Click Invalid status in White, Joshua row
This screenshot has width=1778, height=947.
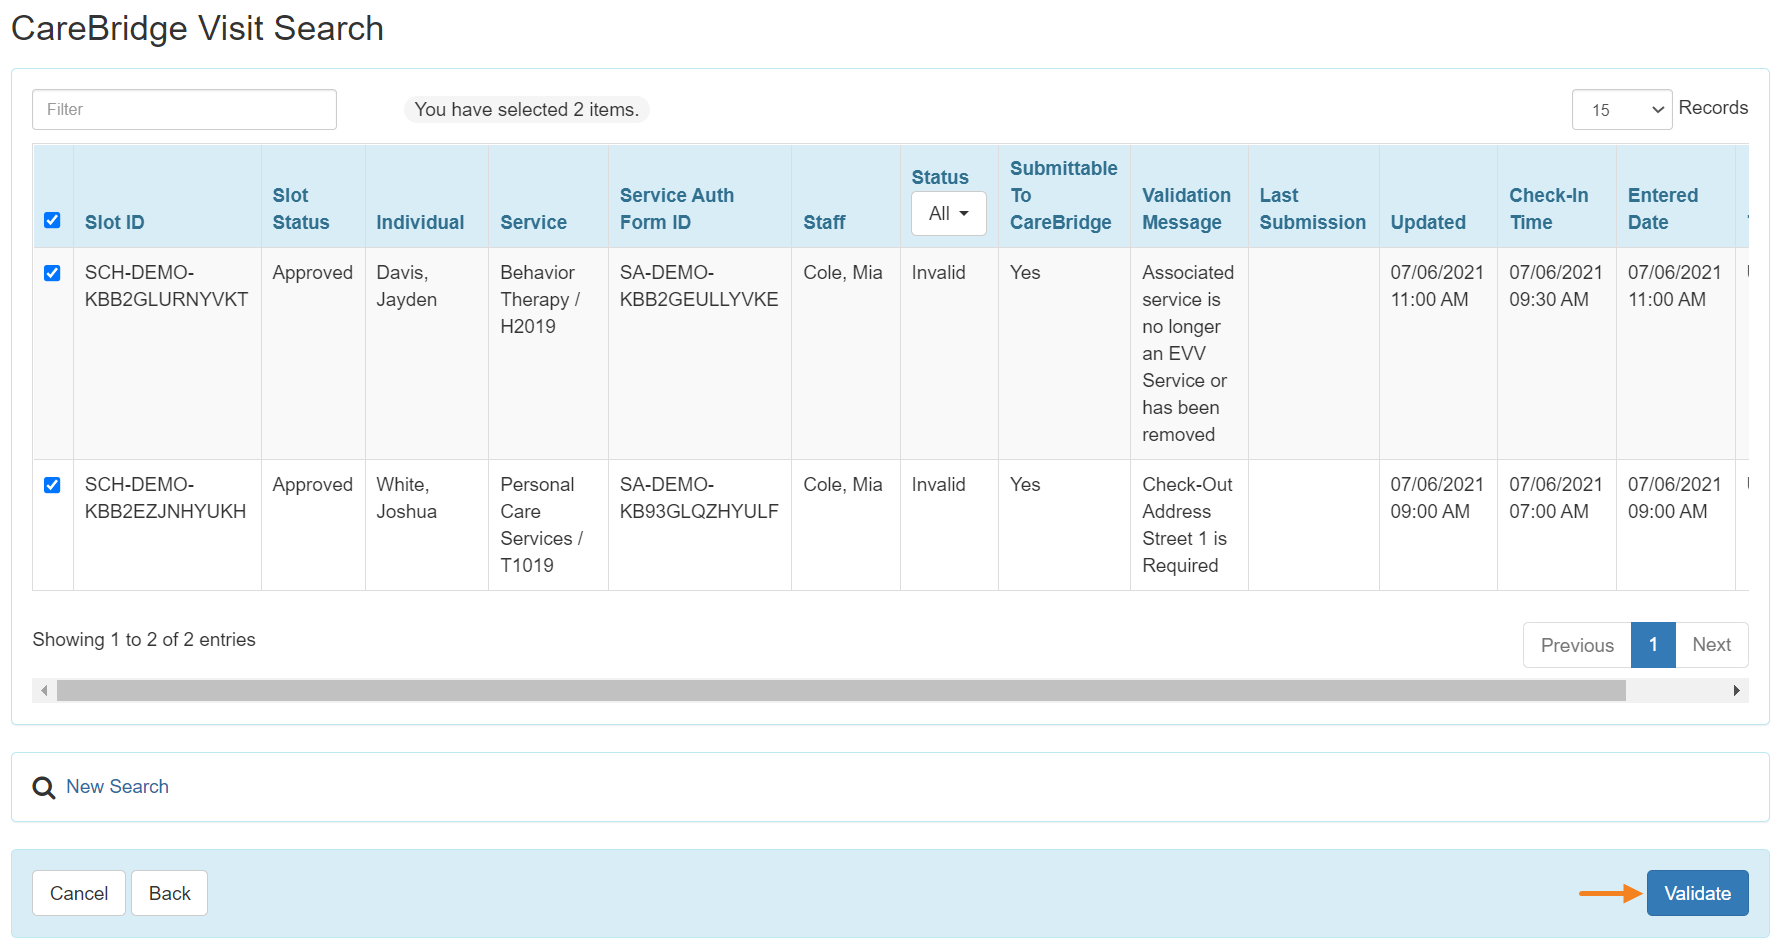pos(938,485)
